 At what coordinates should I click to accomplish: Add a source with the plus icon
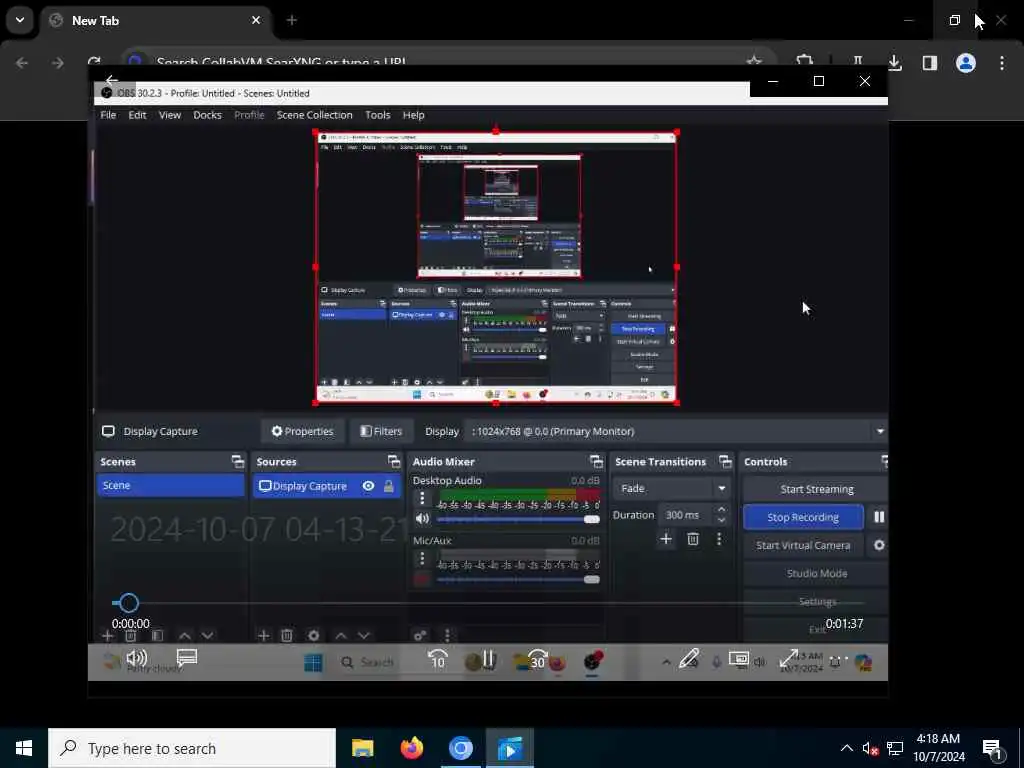(263, 635)
